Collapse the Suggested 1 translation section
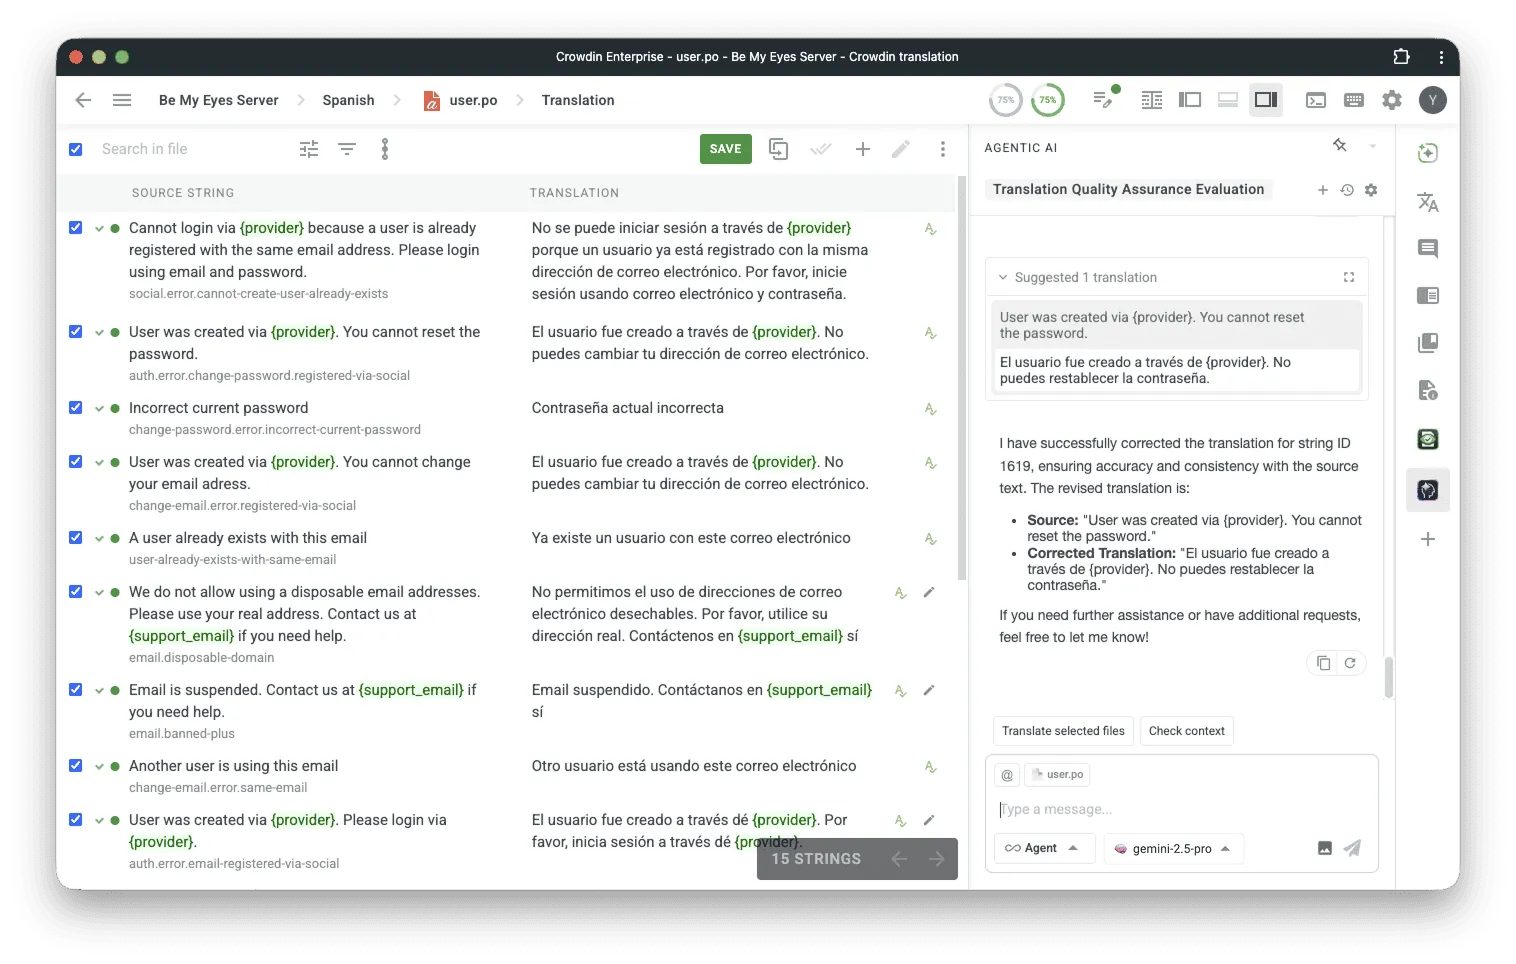This screenshot has height=964, width=1516. (x=1002, y=278)
